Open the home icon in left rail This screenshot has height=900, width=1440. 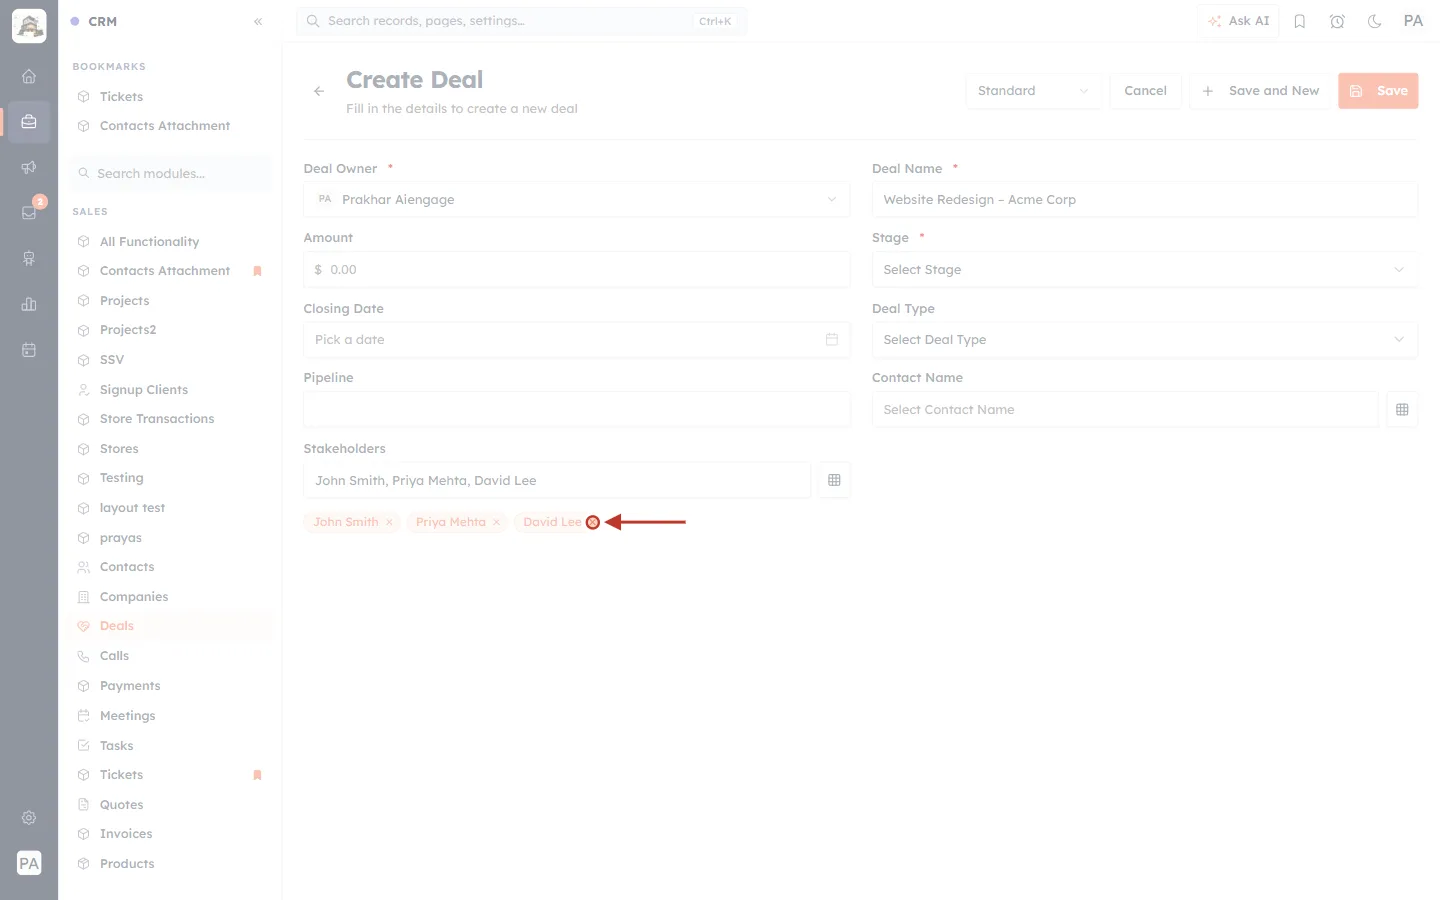click(x=29, y=76)
